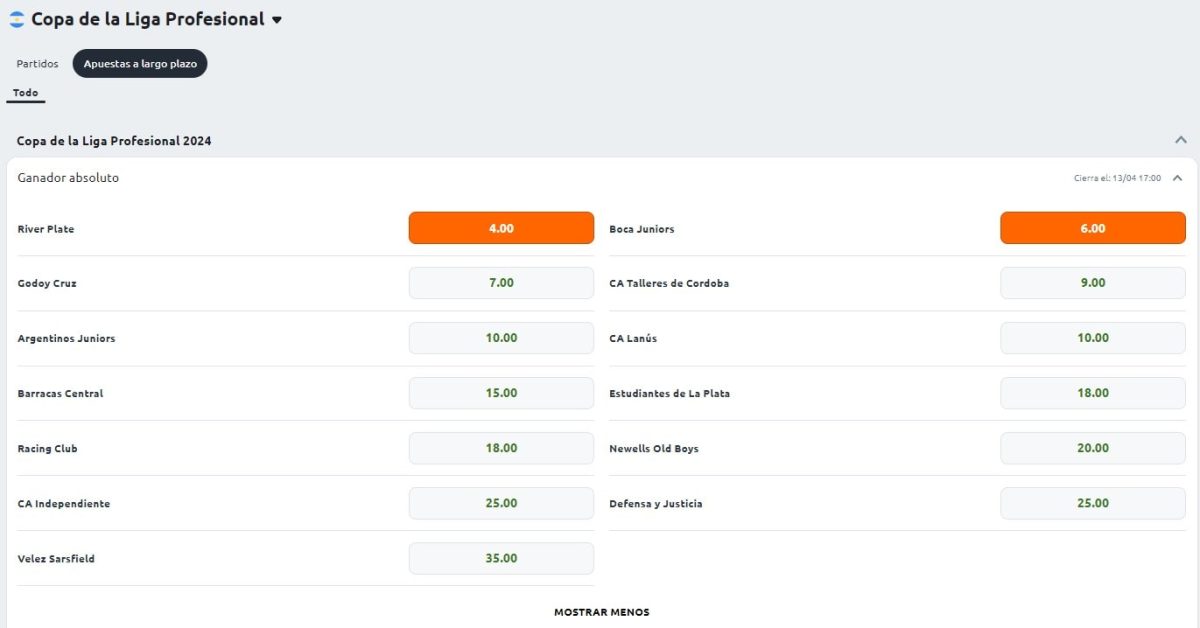Choose Velez Sarsfield odds 35.00
Viewport: 1200px width, 628px height.
tap(501, 558)
